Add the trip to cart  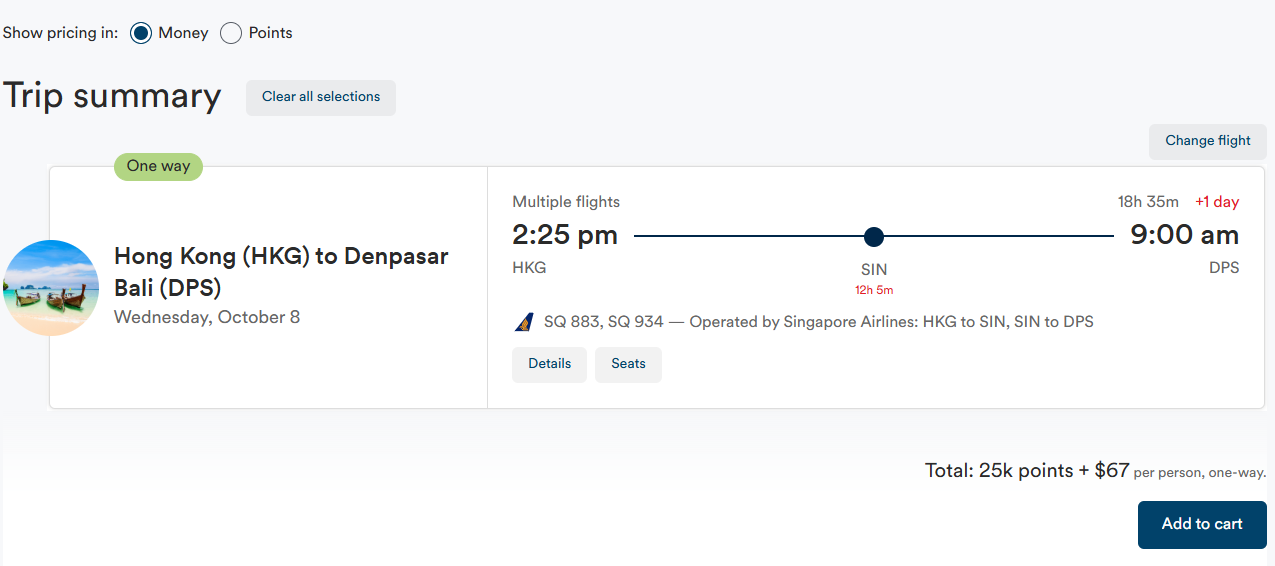pos(1201,524)
